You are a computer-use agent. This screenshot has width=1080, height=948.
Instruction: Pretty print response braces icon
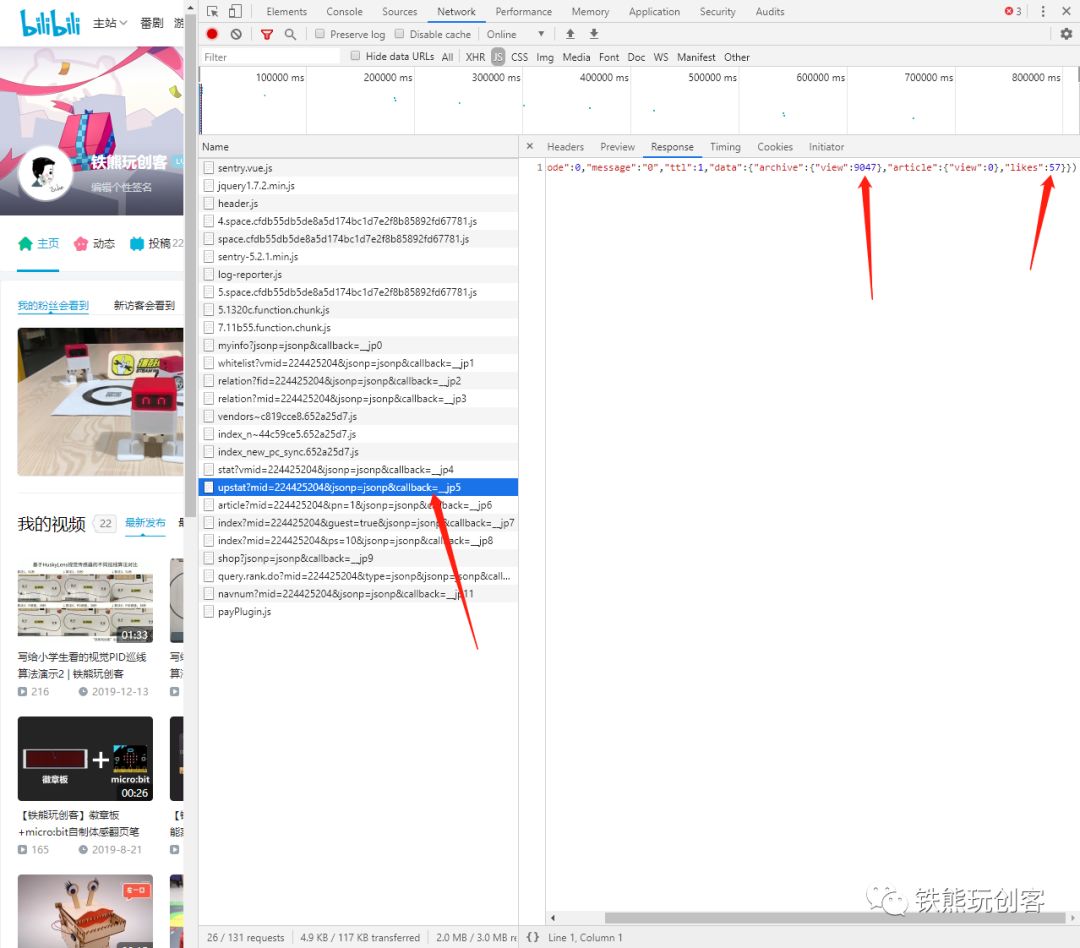pyautogui.click(x=532, y=937)
